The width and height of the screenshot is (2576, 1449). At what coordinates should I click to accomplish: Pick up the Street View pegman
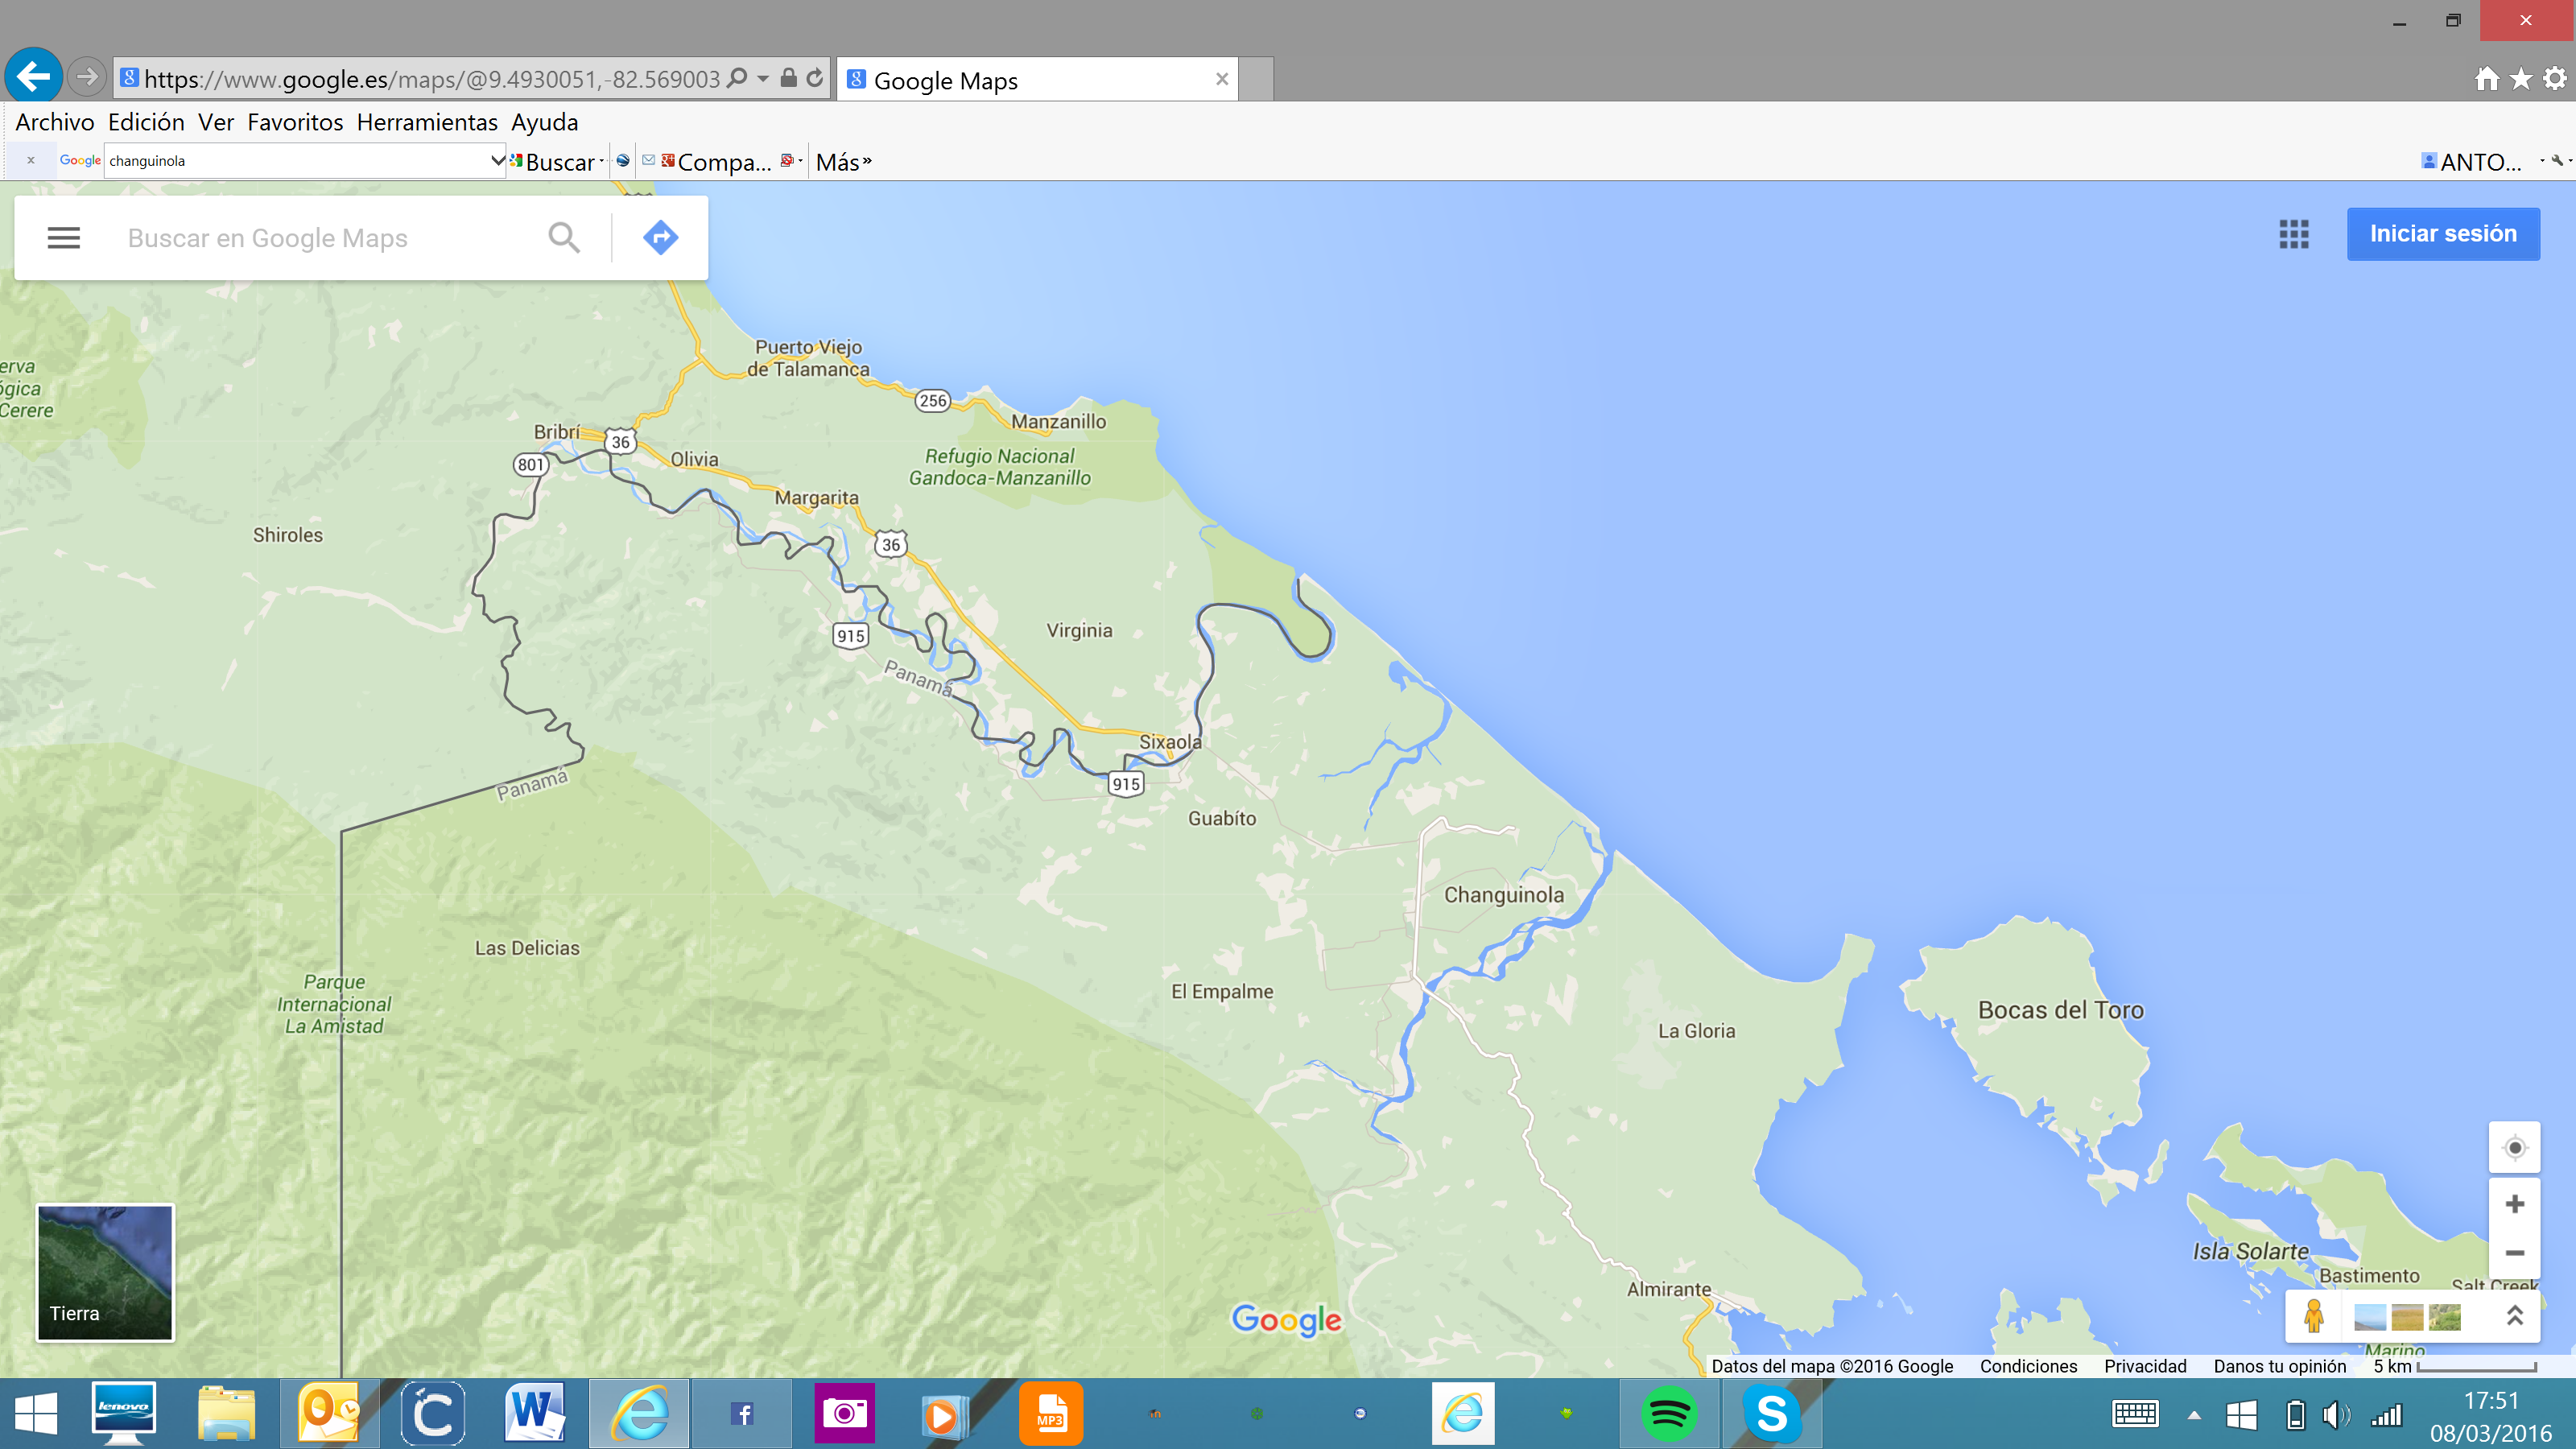2313,1316
